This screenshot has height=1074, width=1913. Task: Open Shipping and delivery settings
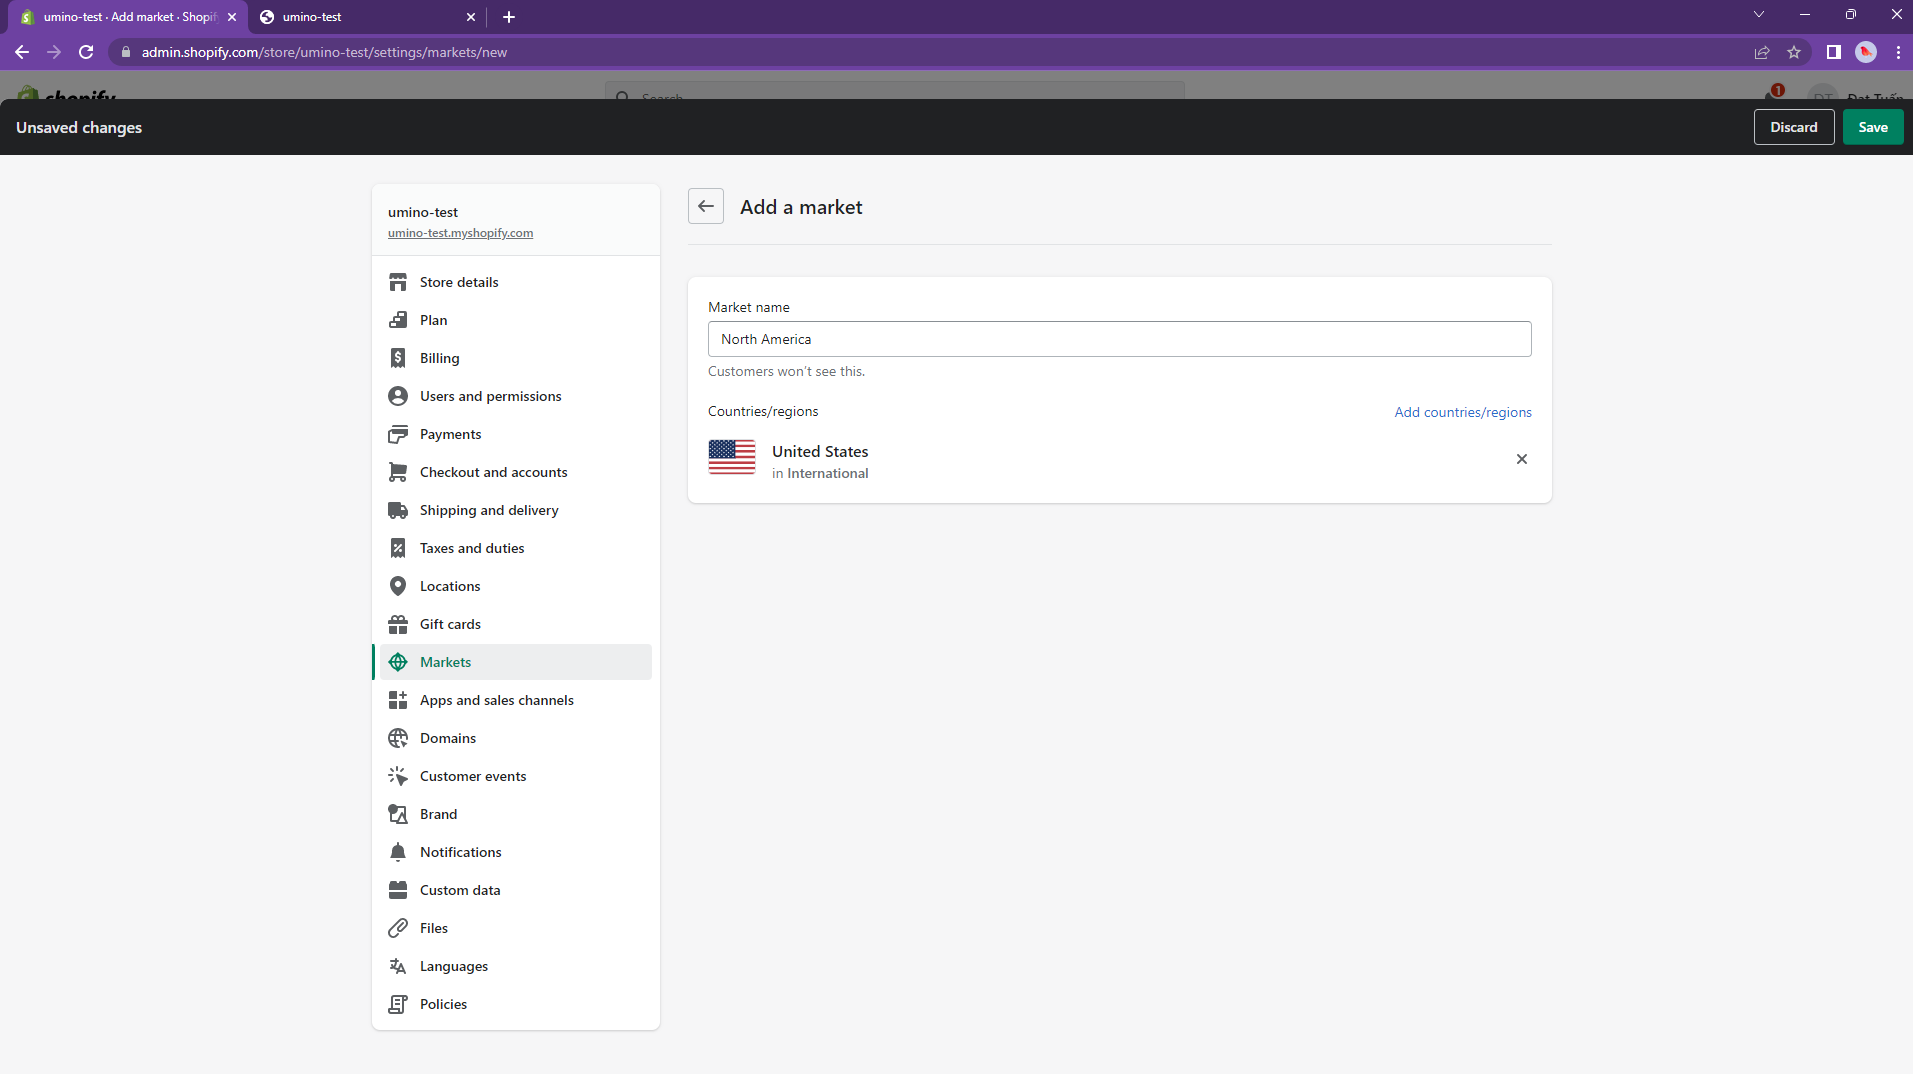coord(516,510)
